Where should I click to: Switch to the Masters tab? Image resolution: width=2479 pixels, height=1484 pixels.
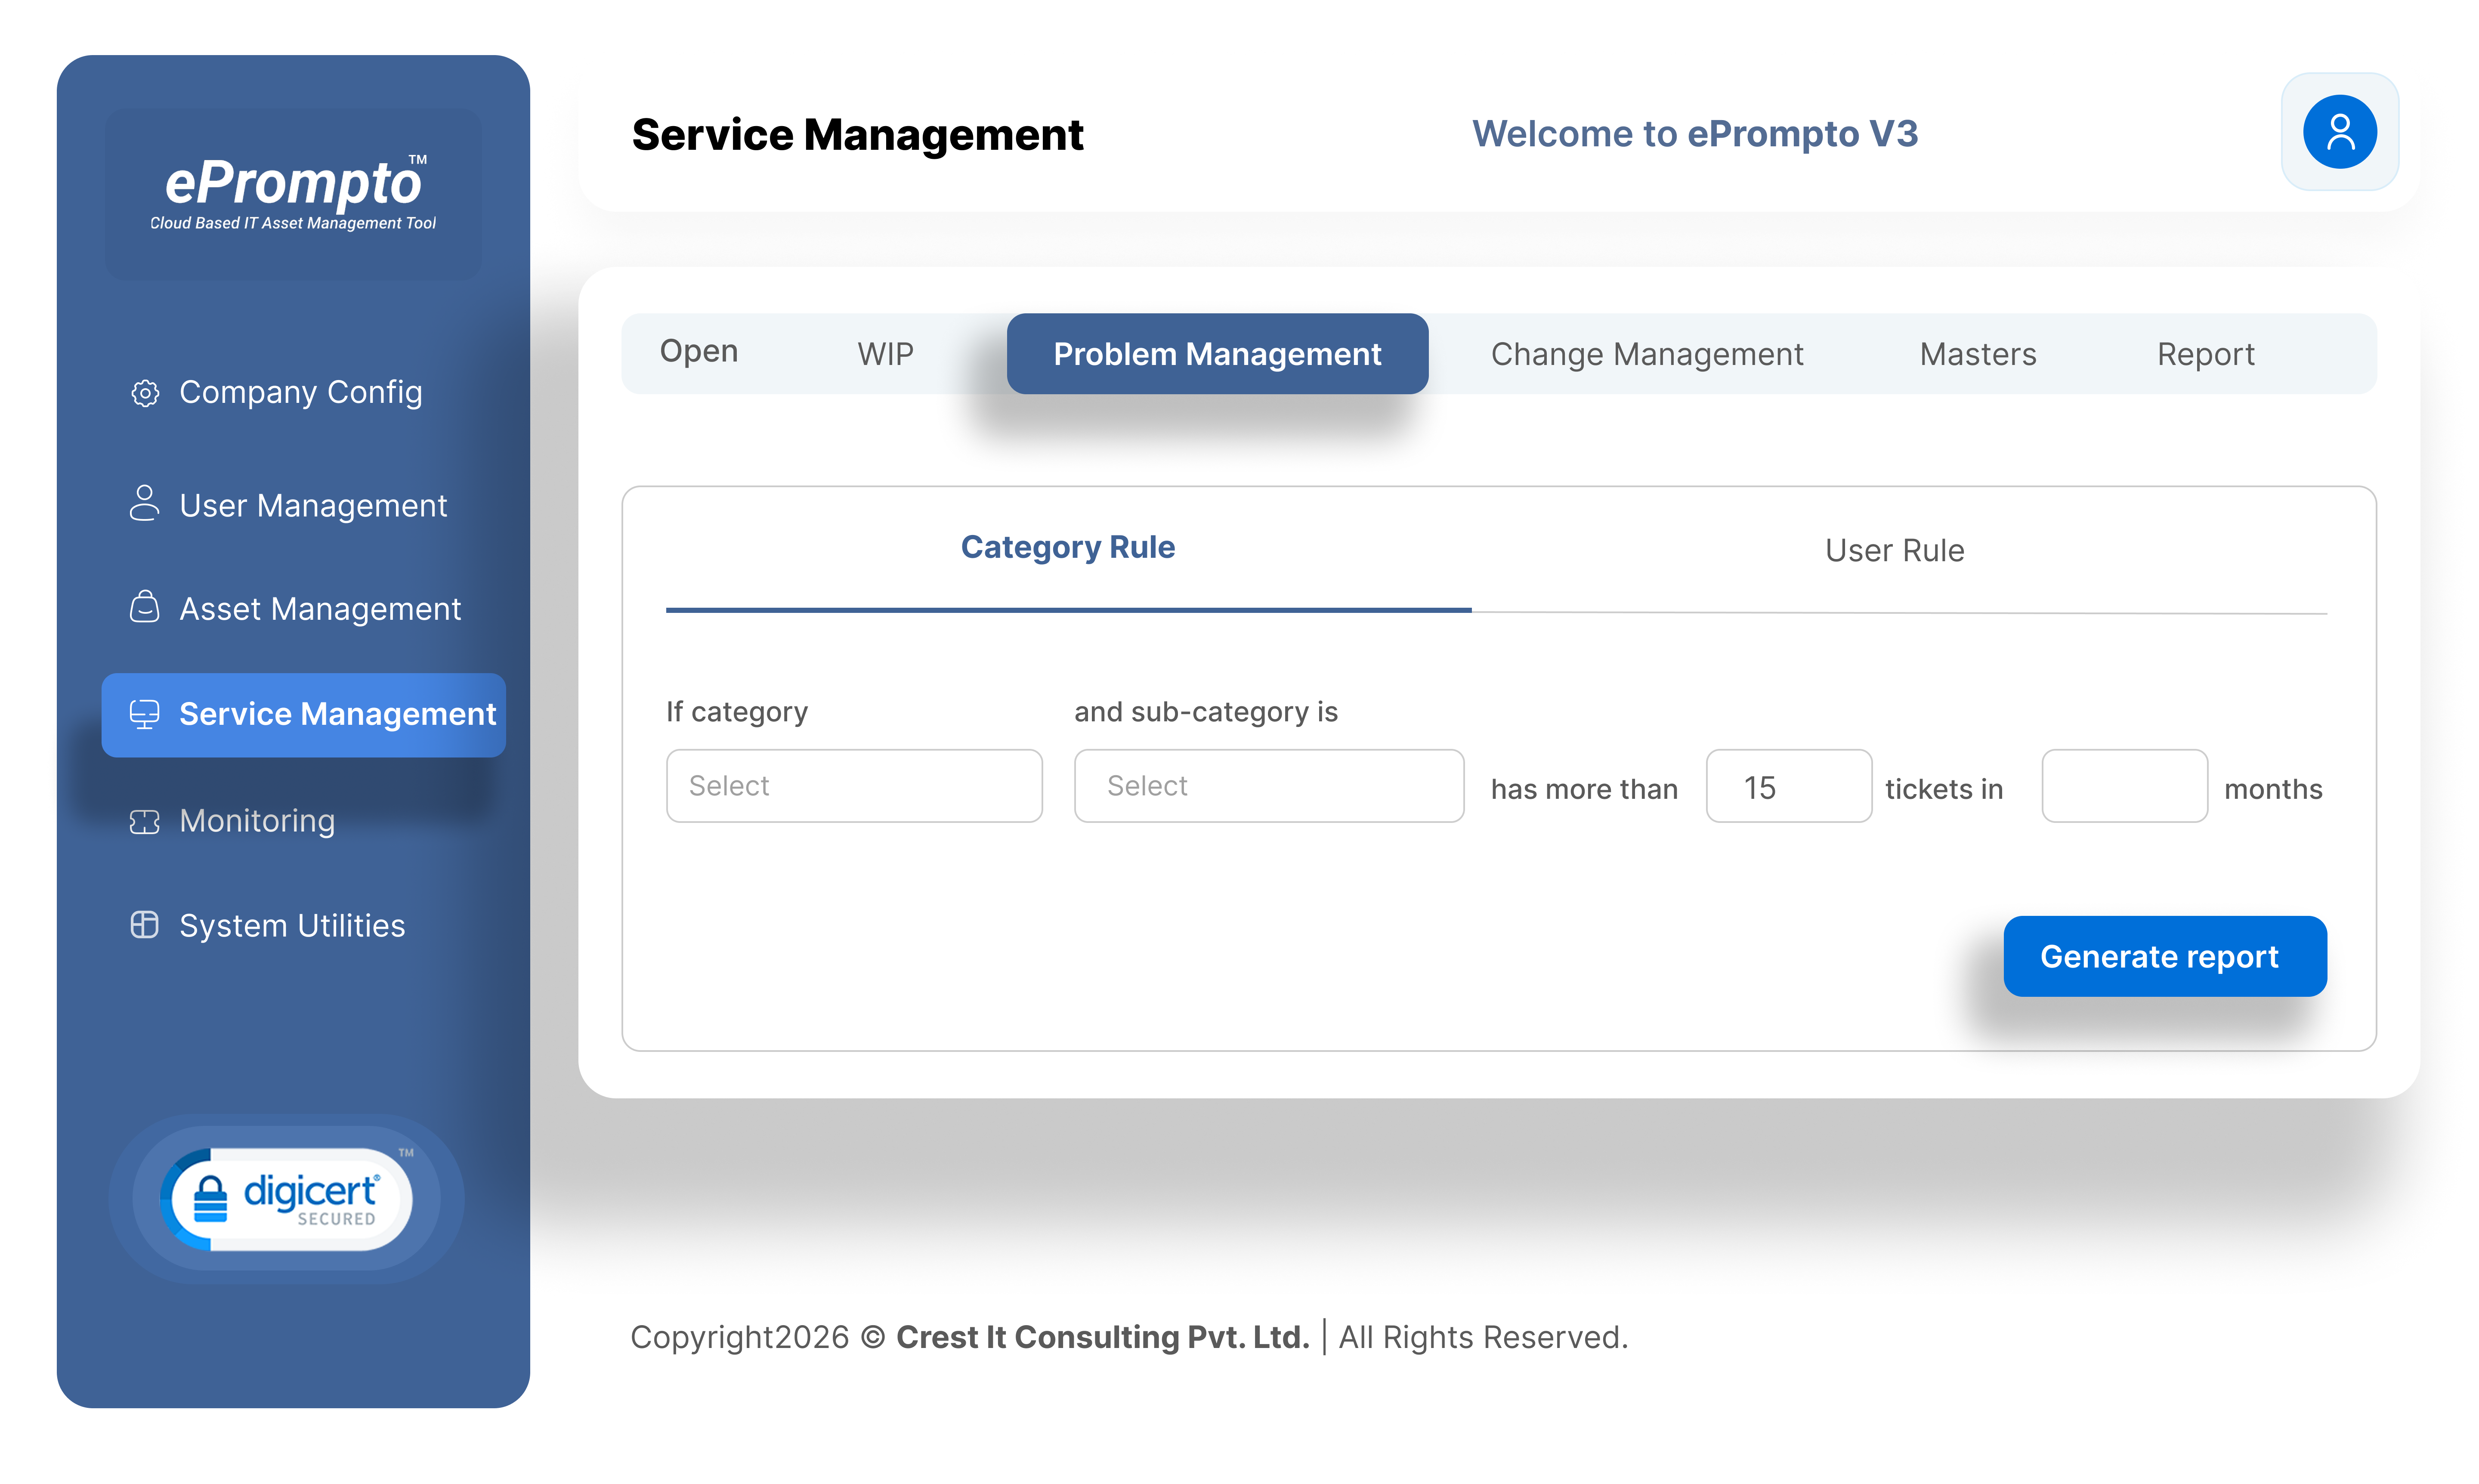(x=1978, y=354)
